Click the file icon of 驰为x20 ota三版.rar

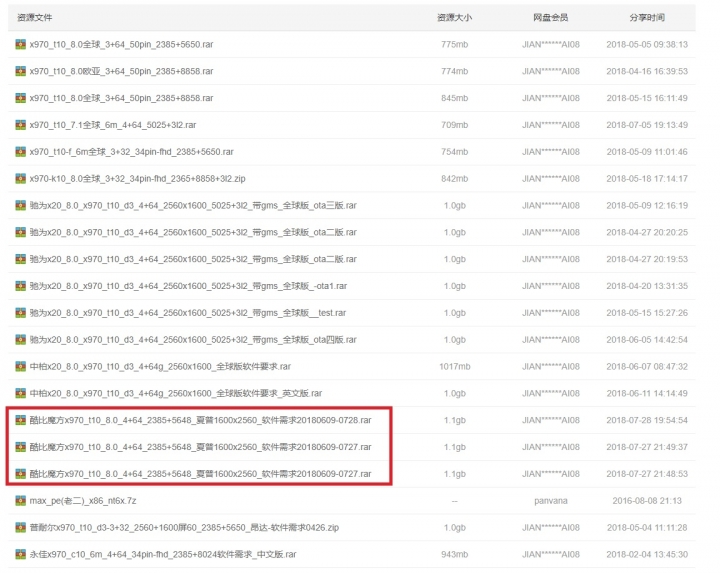click(20, 205)
